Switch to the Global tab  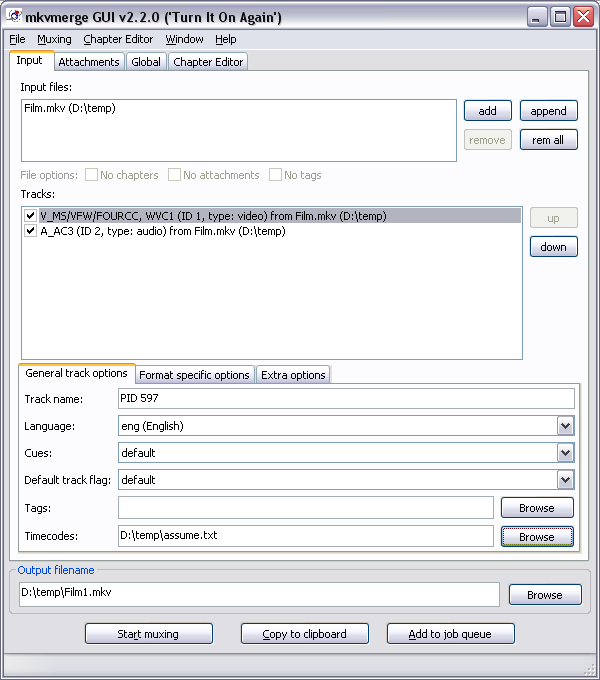[x=146, y=62]
